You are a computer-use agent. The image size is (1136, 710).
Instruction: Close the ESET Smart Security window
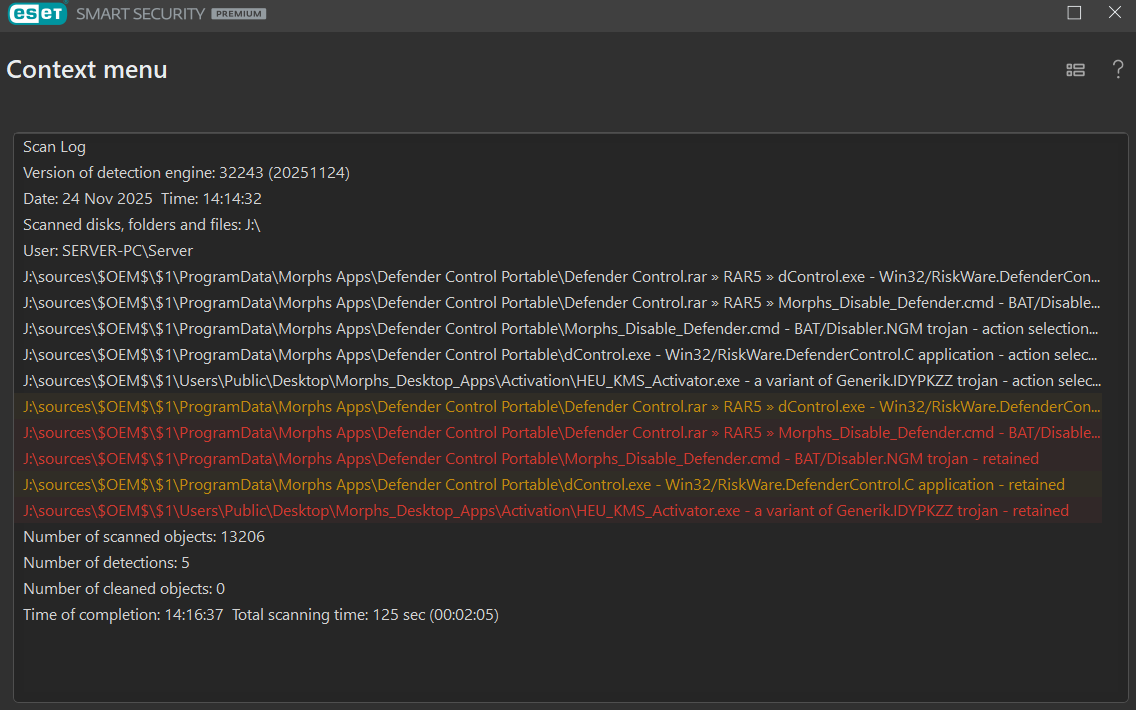pyautogui.click(x=1115, y=13)
